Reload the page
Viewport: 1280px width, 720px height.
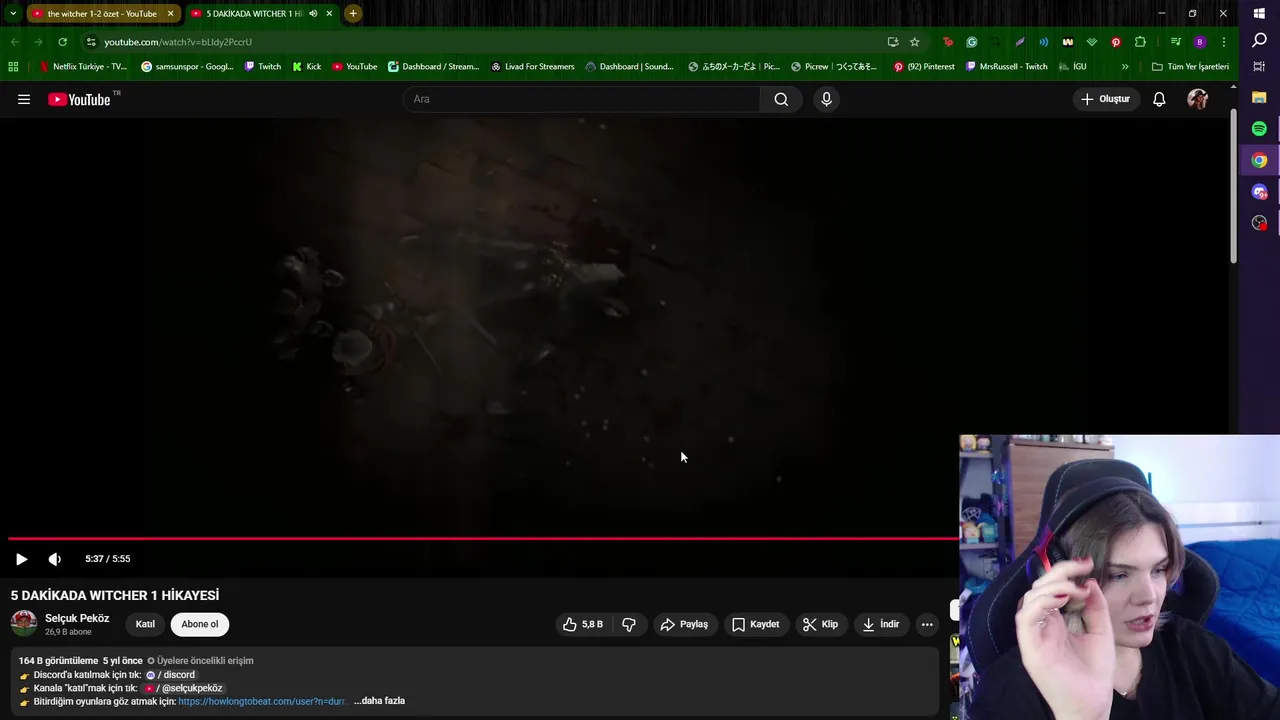(x=62, y=42)
